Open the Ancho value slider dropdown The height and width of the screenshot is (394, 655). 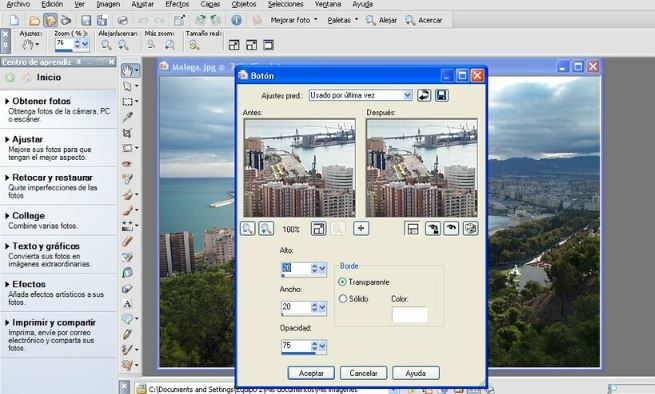pyautogui.click(x=322, y=308)
